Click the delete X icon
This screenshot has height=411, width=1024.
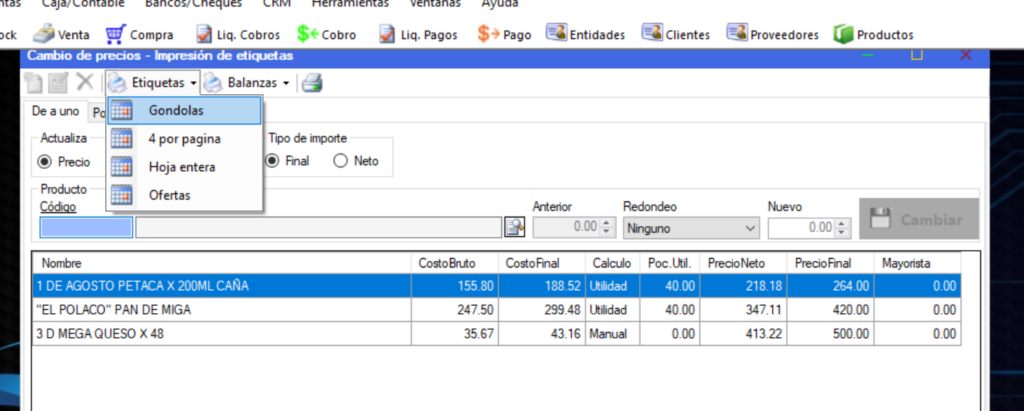coord(85,82)
